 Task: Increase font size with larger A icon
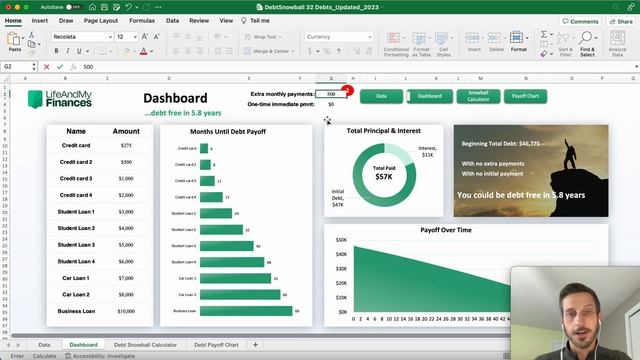(x=145, y=37)
